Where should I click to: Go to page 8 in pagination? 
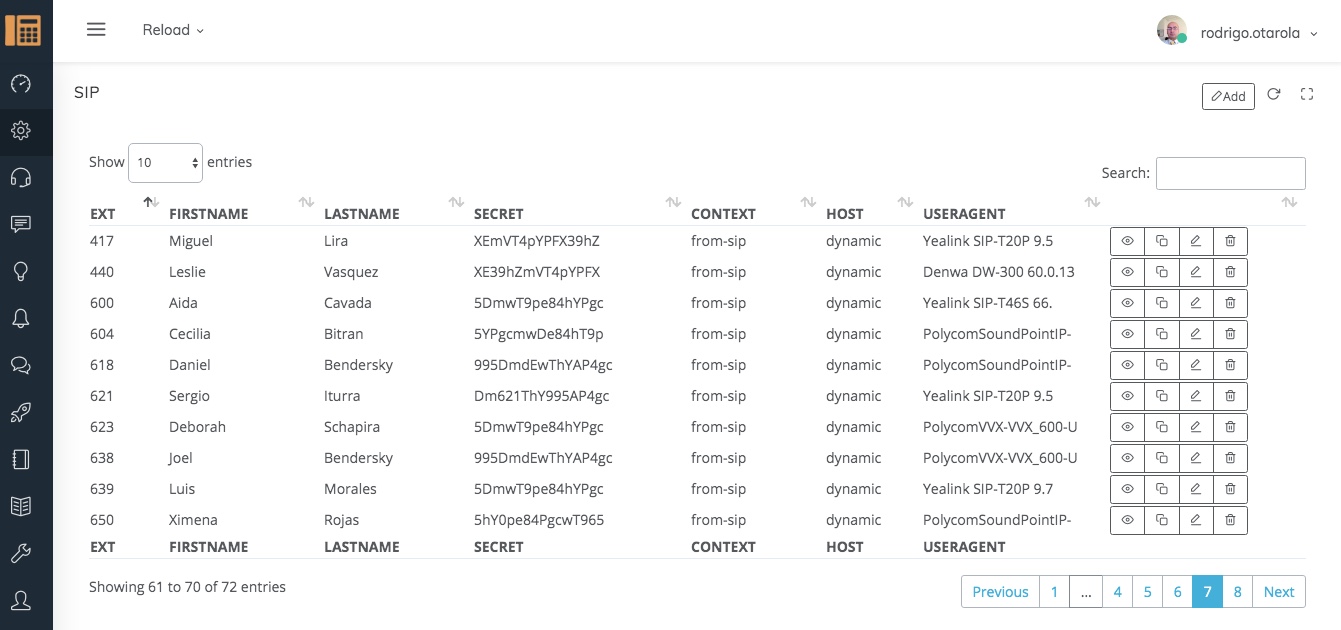[1237, 592]
